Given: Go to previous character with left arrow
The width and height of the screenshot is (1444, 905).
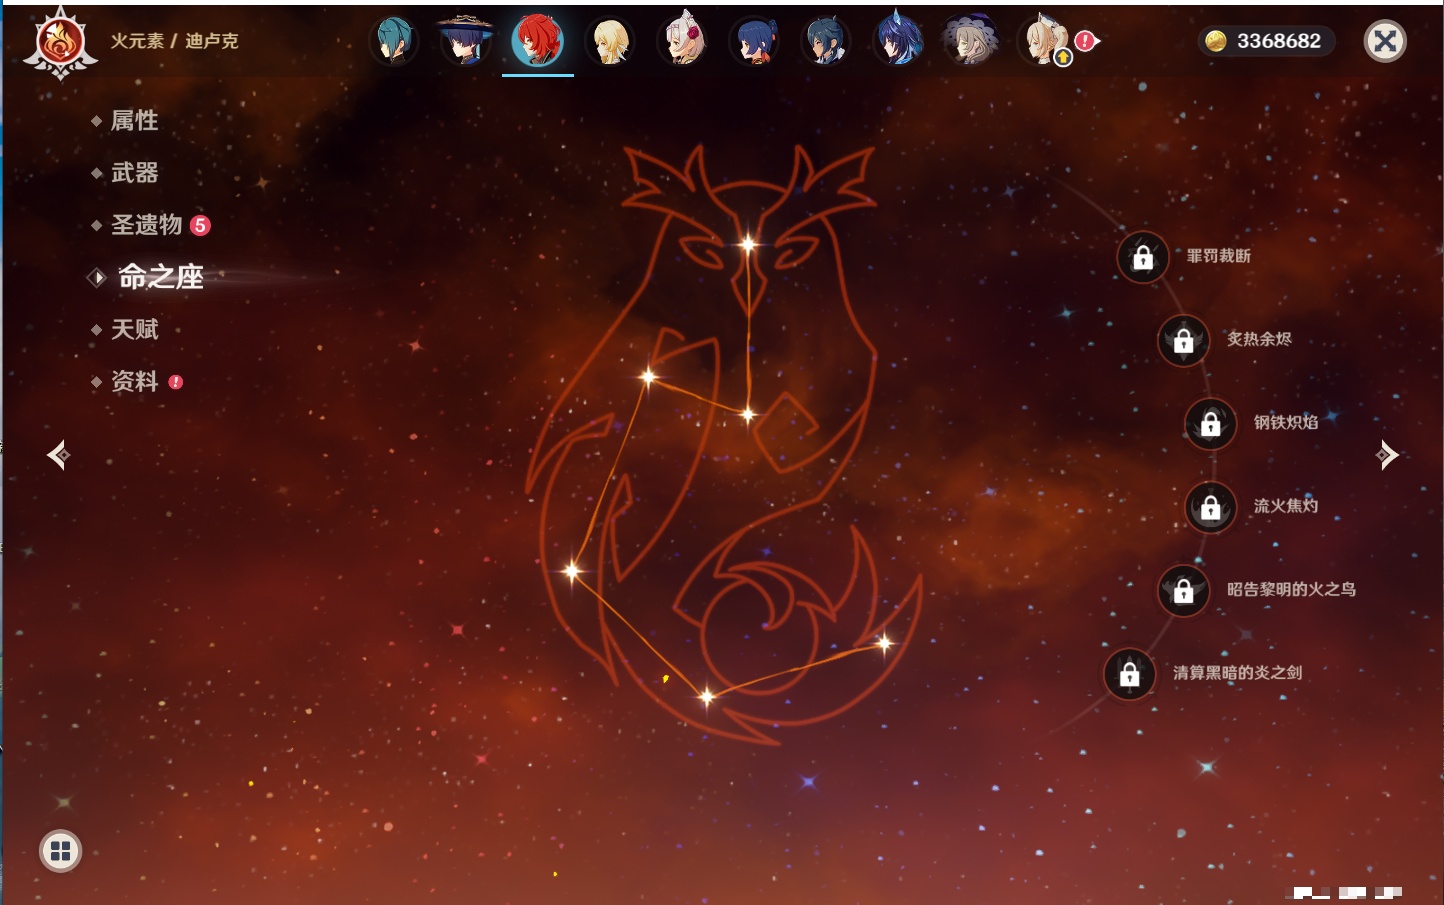Looking at the screenshot, I should (x=58, y=455).
